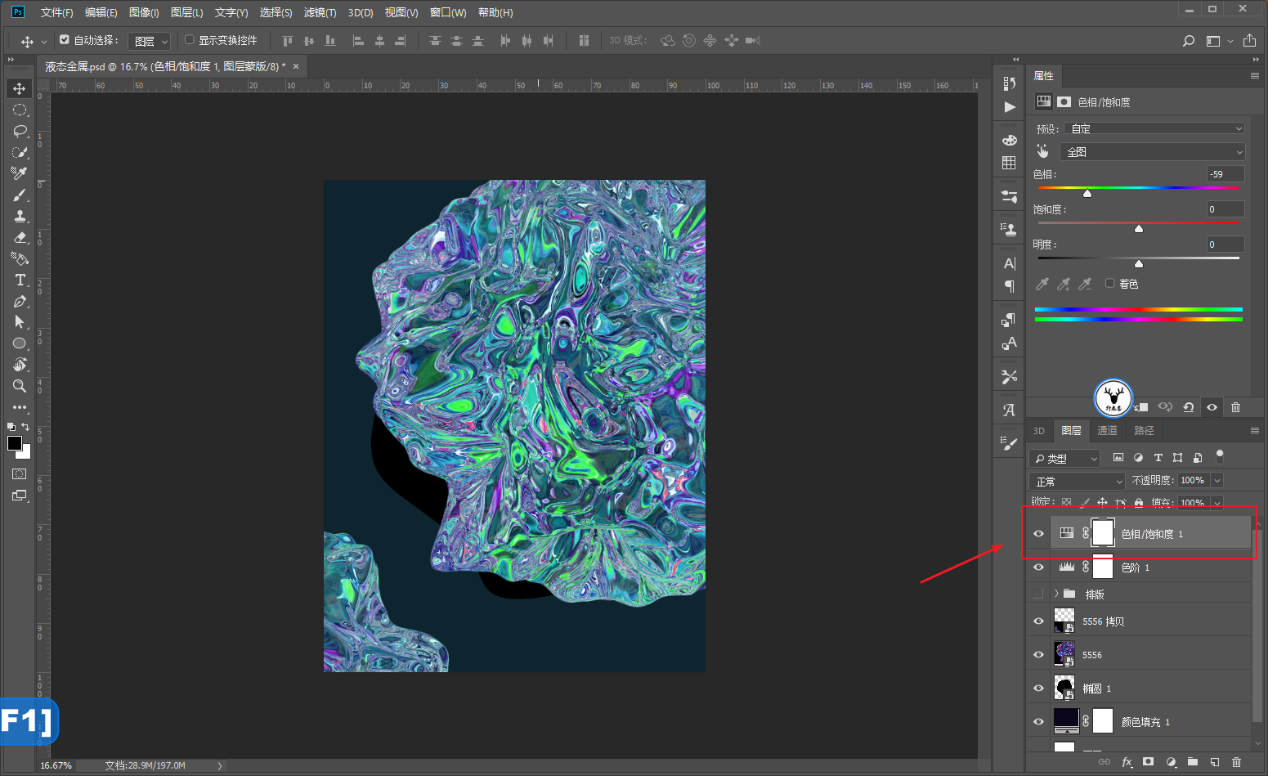Click the 色相 hue slider handle
Viewport: 1268px width, 776px height.
pyautogui.click(x=1087, y=193)
